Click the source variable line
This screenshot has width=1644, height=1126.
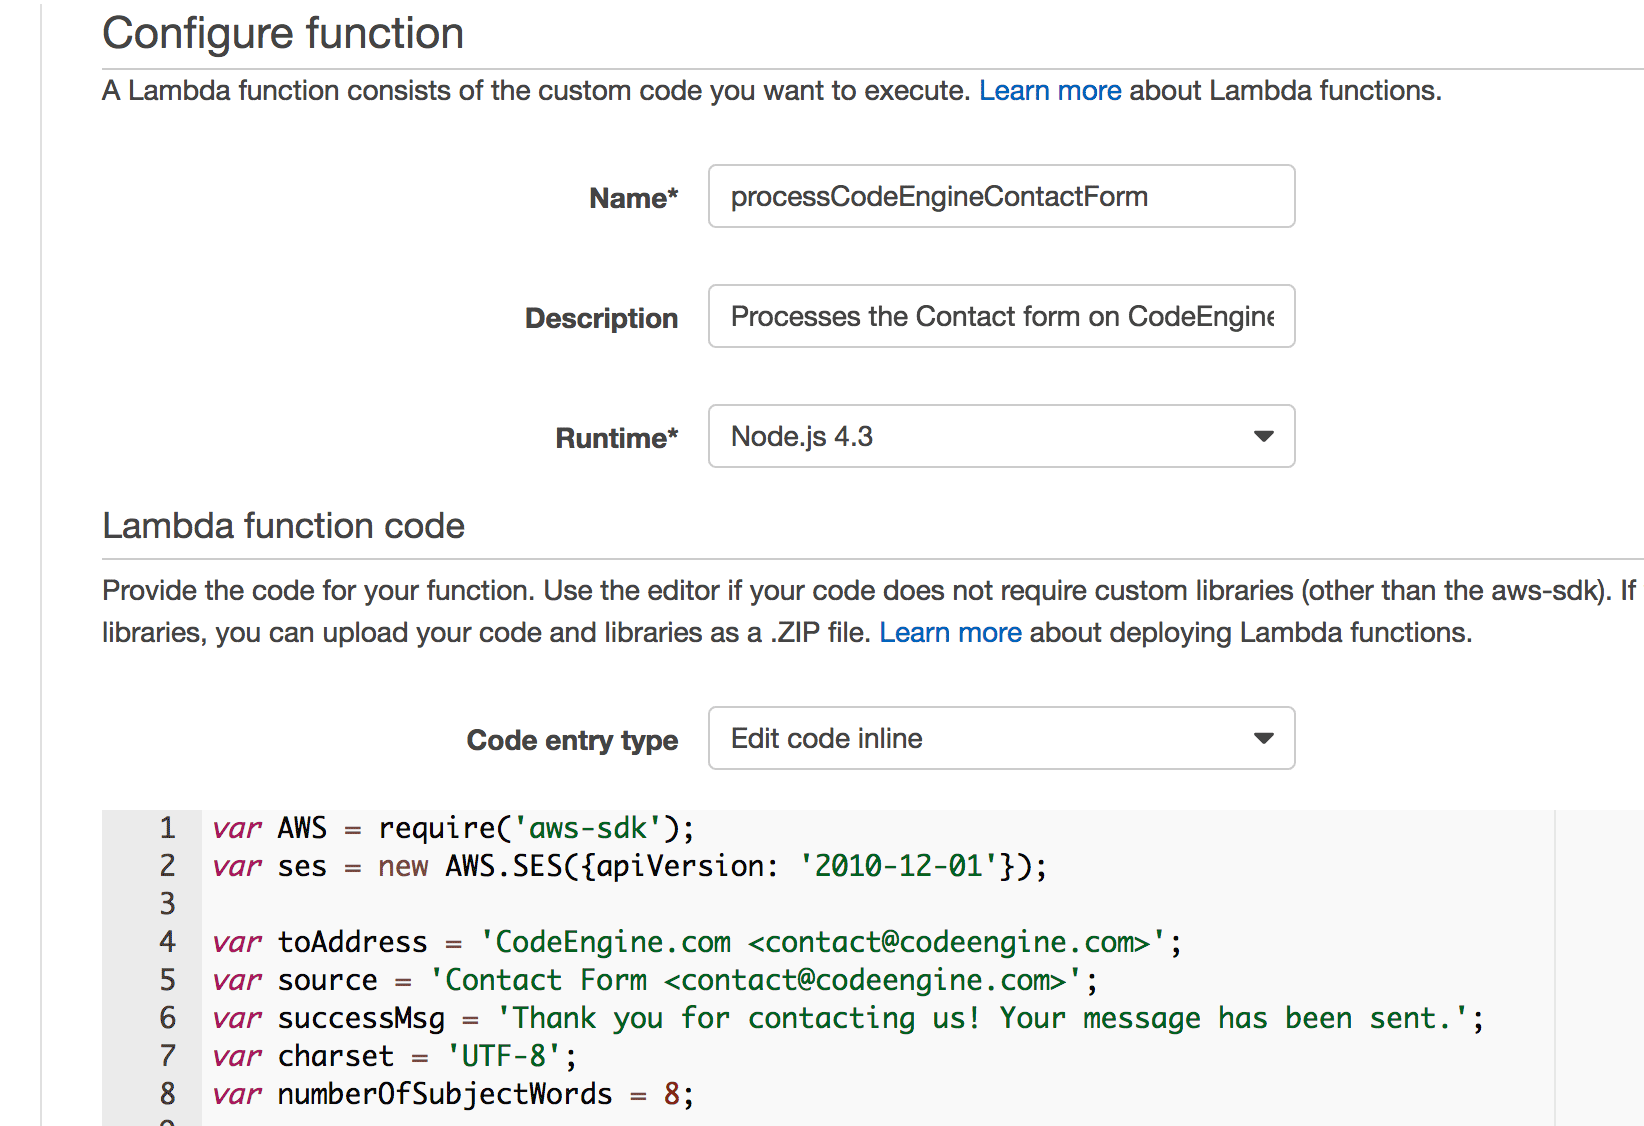(655, 980)
